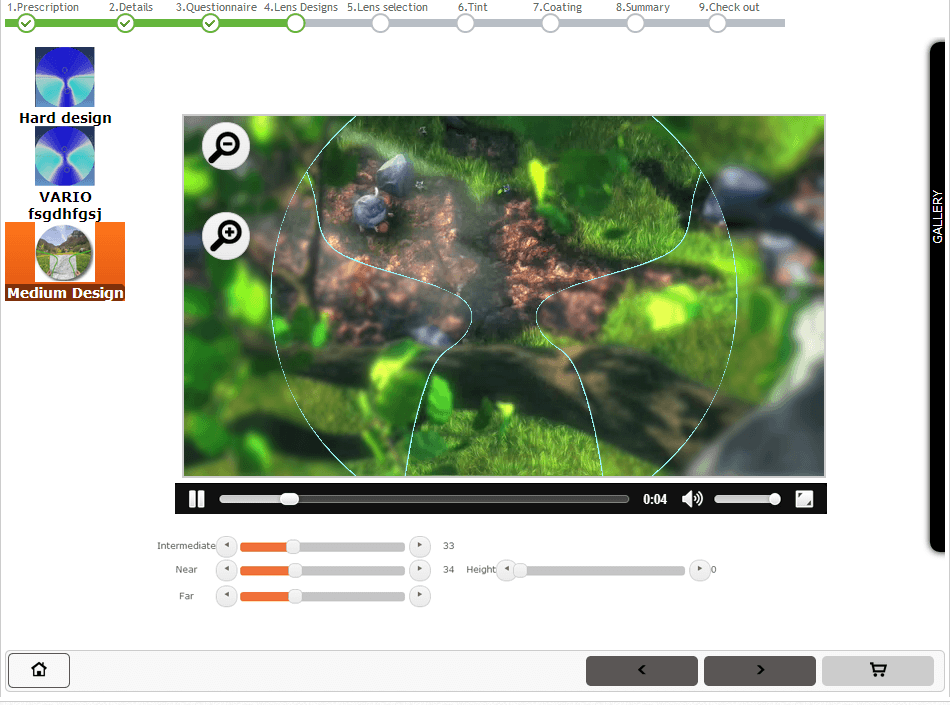
Task: Increase the Height value with right arrow
Action: point(699,570)
